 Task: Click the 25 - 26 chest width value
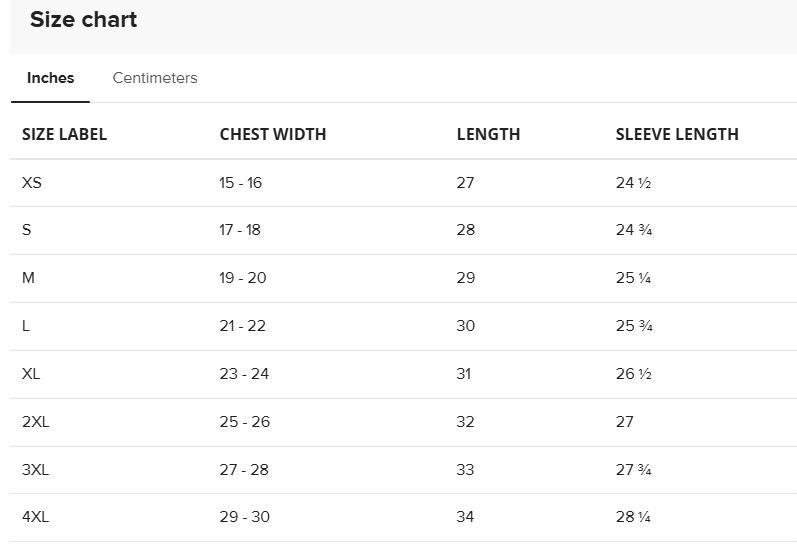click(x=244, y=421)
